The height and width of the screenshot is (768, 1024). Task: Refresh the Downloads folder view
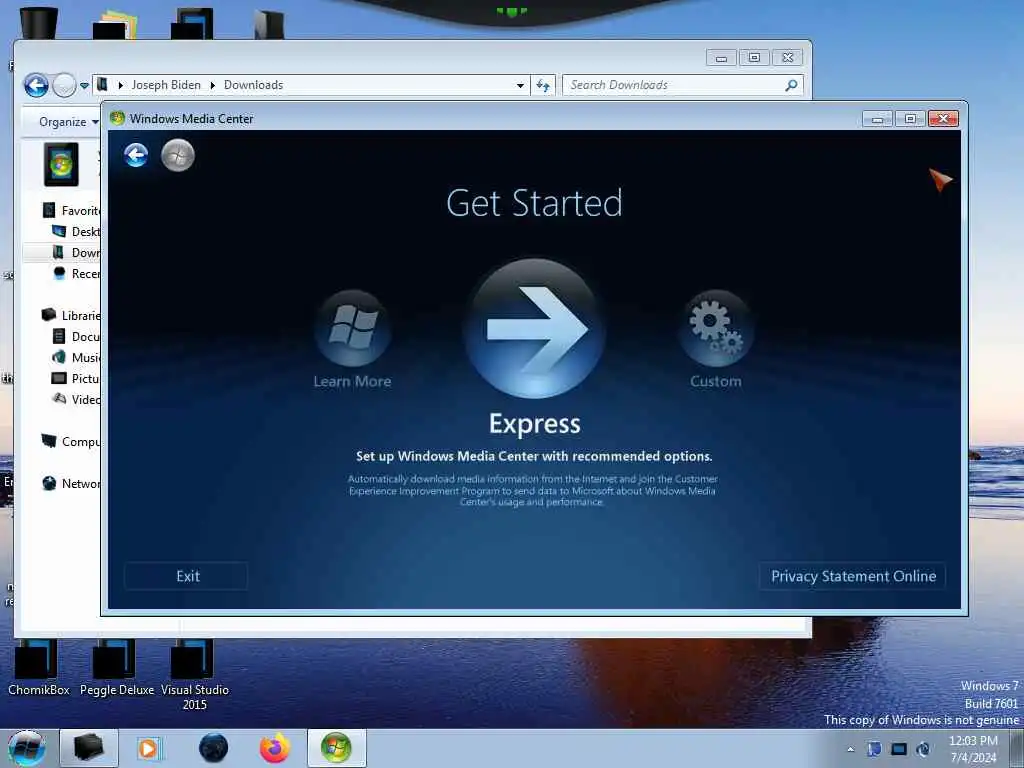coord(543,85)
